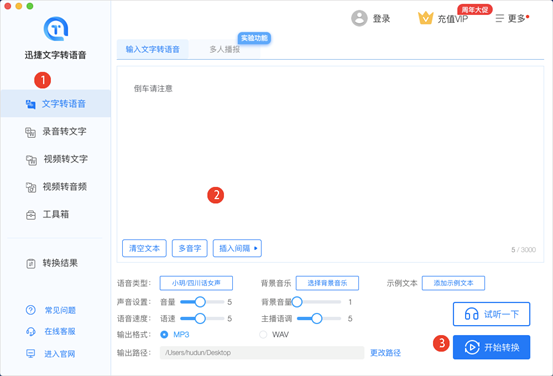Open the 视频转文字 sidebar item
This screenshot has width=553, height=376.
tap(56, 159)
